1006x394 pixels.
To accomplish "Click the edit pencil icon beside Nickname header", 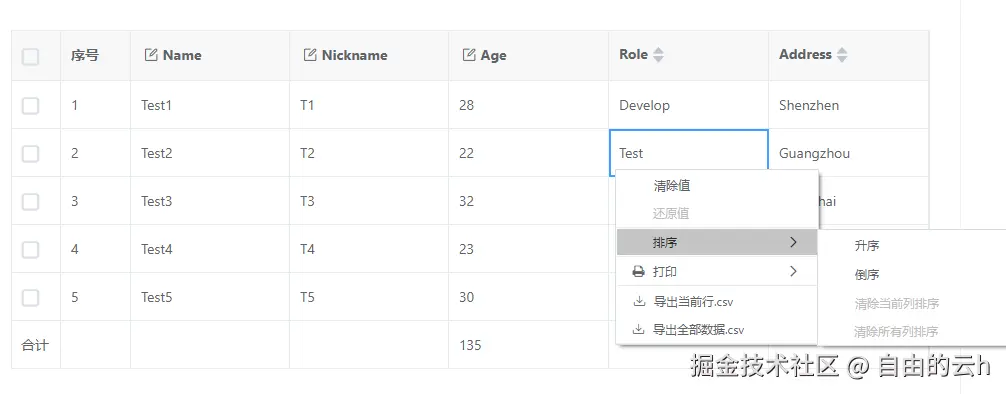I will [x=310, y=55].
